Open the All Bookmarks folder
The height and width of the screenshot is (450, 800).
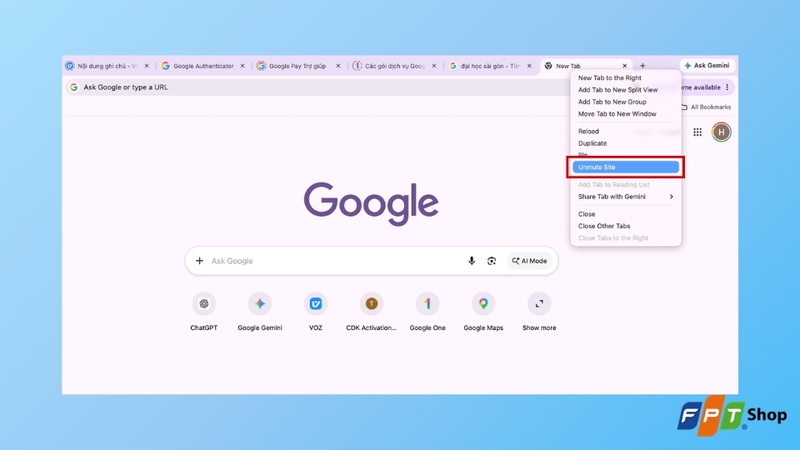point(706,107)
